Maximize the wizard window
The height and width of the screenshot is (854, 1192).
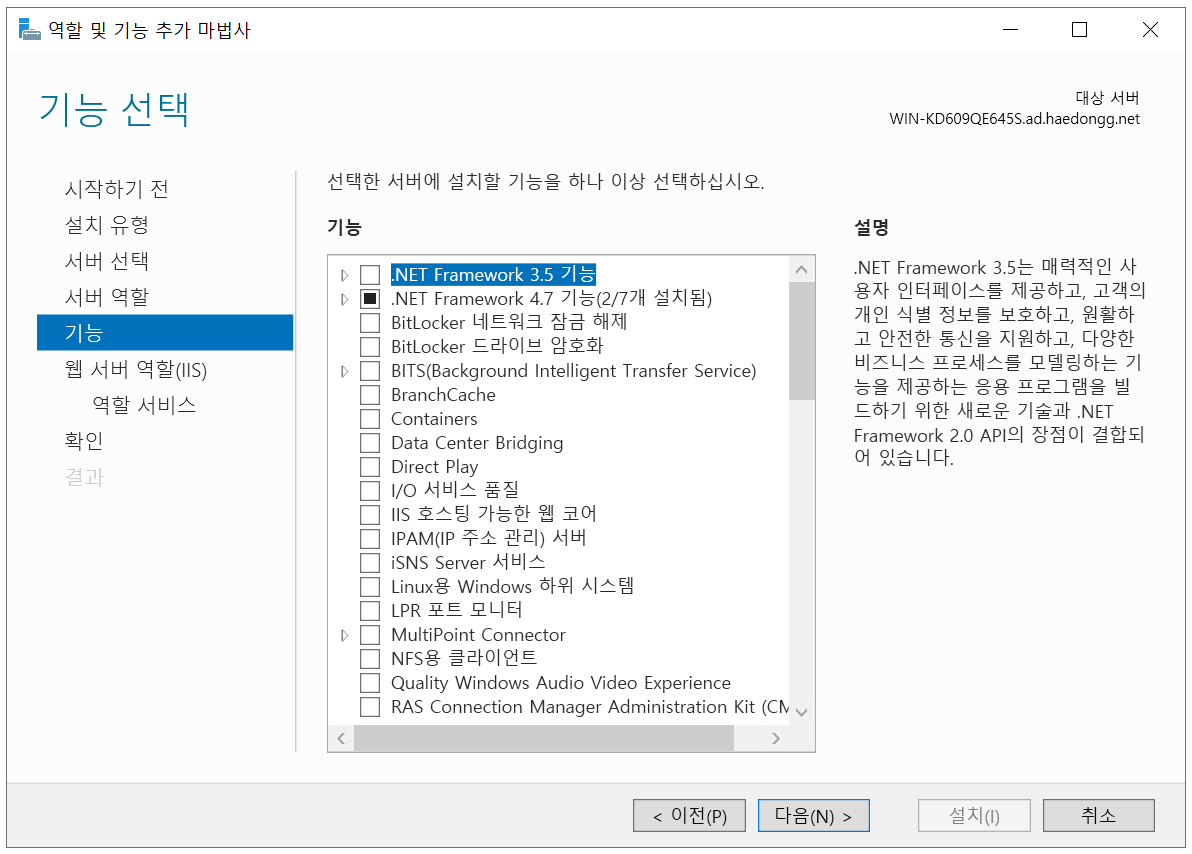pos(1079,30)
